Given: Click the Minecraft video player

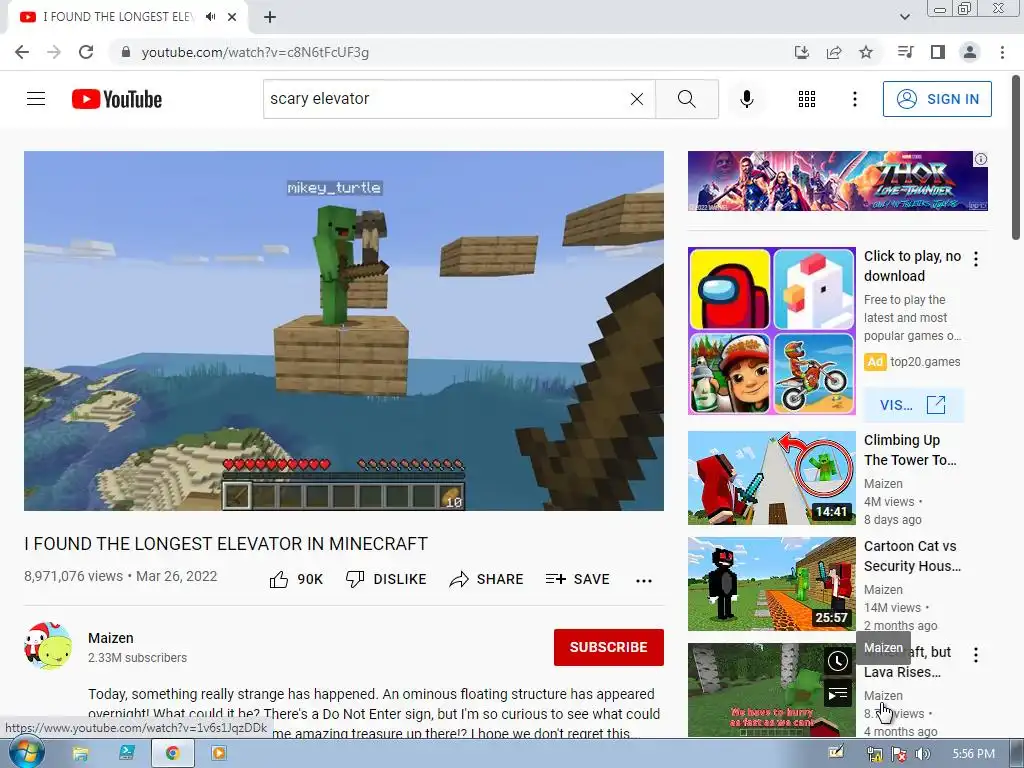Looking at the screenshot, I should click(x=344, y=330).
